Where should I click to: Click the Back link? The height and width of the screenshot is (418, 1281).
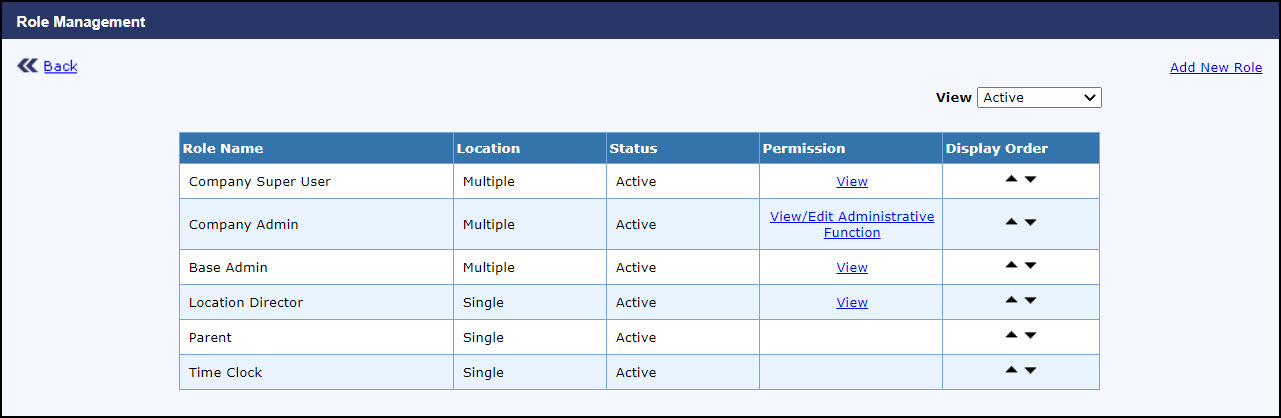[x=60, y=66]
